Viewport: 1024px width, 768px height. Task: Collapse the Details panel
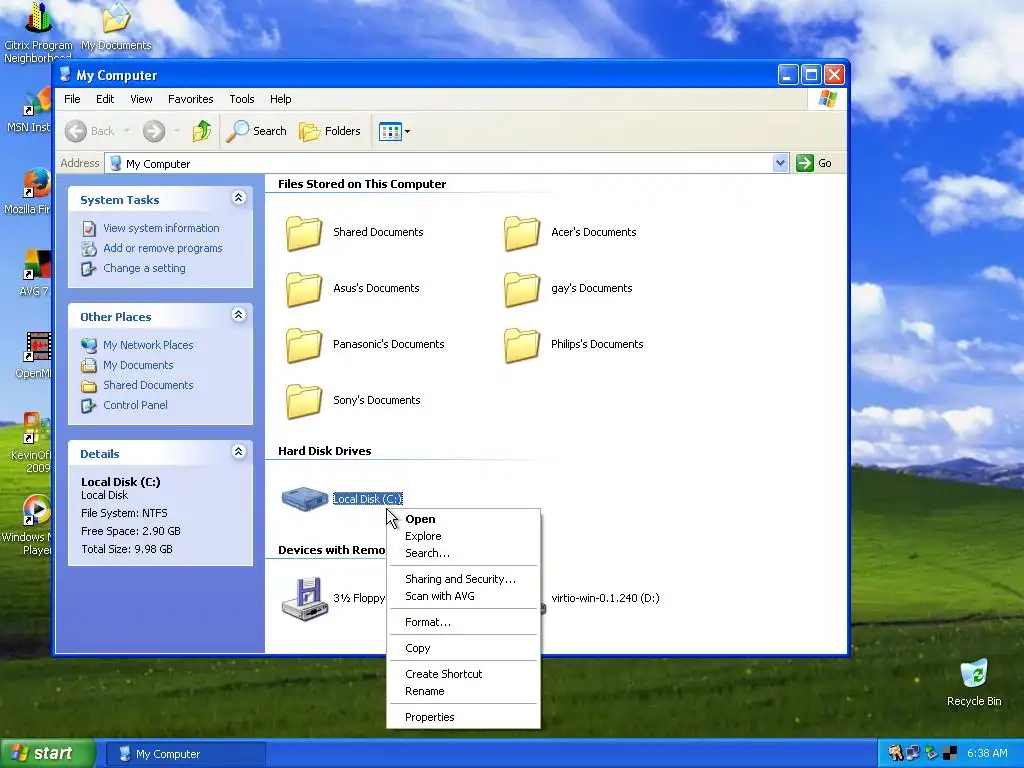pos(238,452)
